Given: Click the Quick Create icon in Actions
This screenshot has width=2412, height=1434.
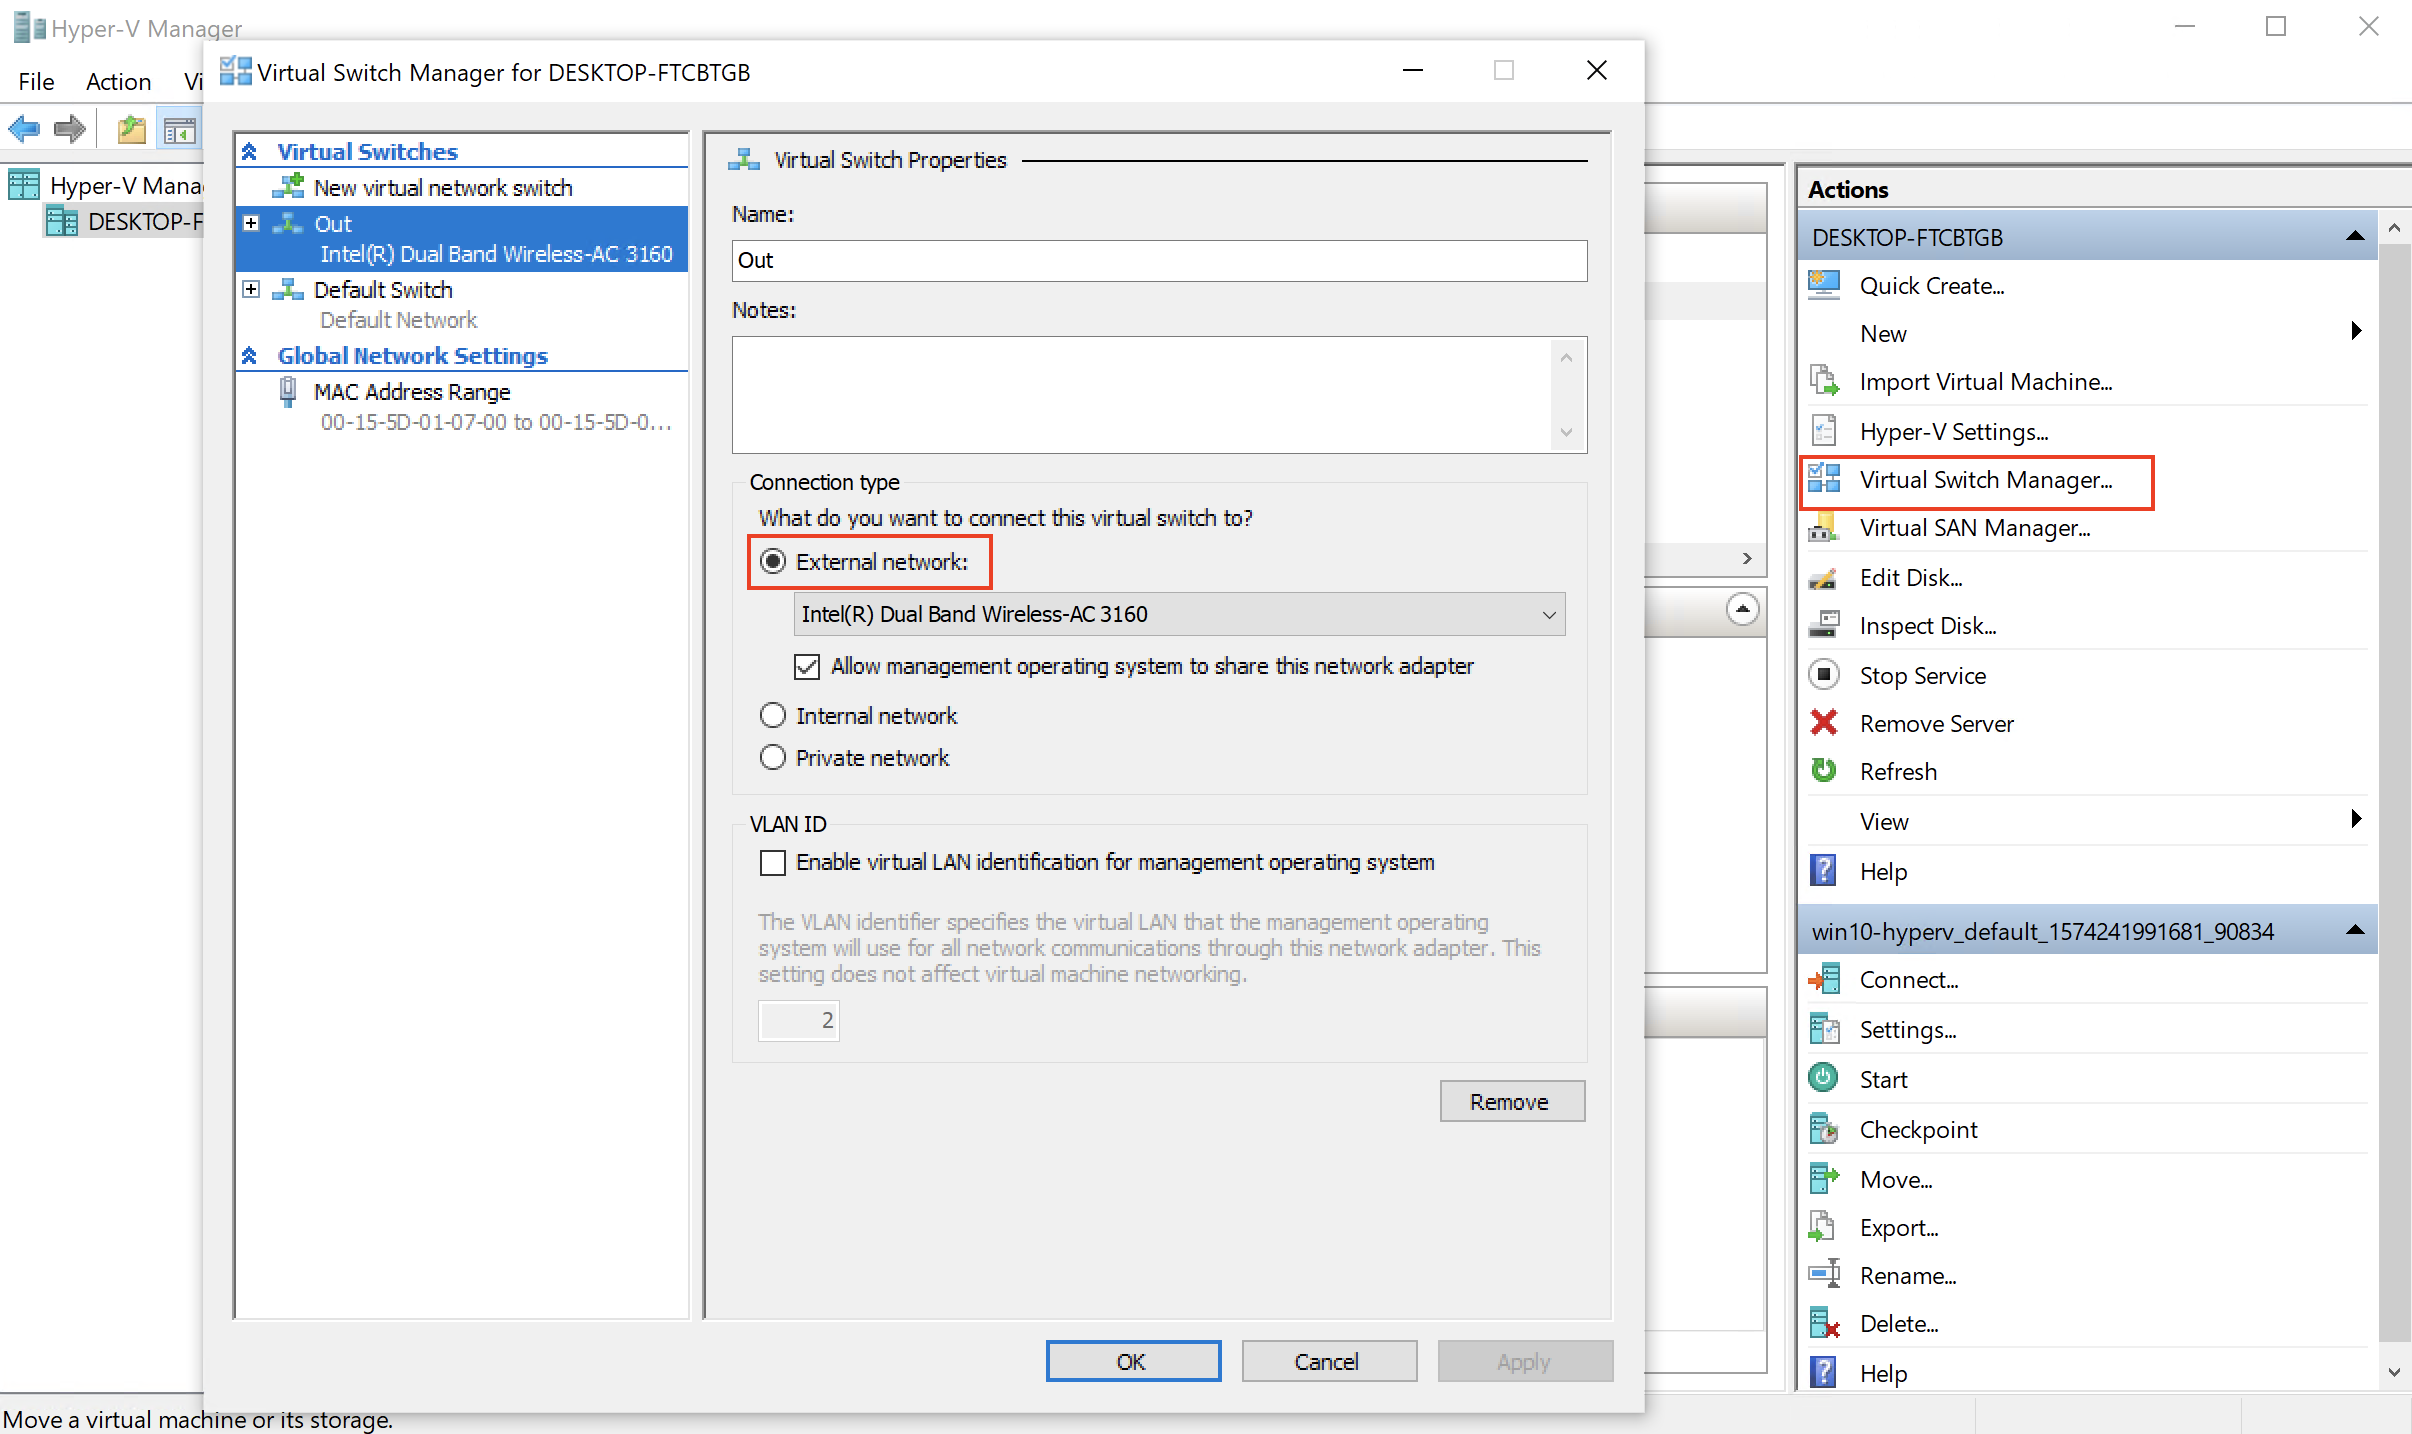Looking at the screenshot, I should click(1823, 285).
